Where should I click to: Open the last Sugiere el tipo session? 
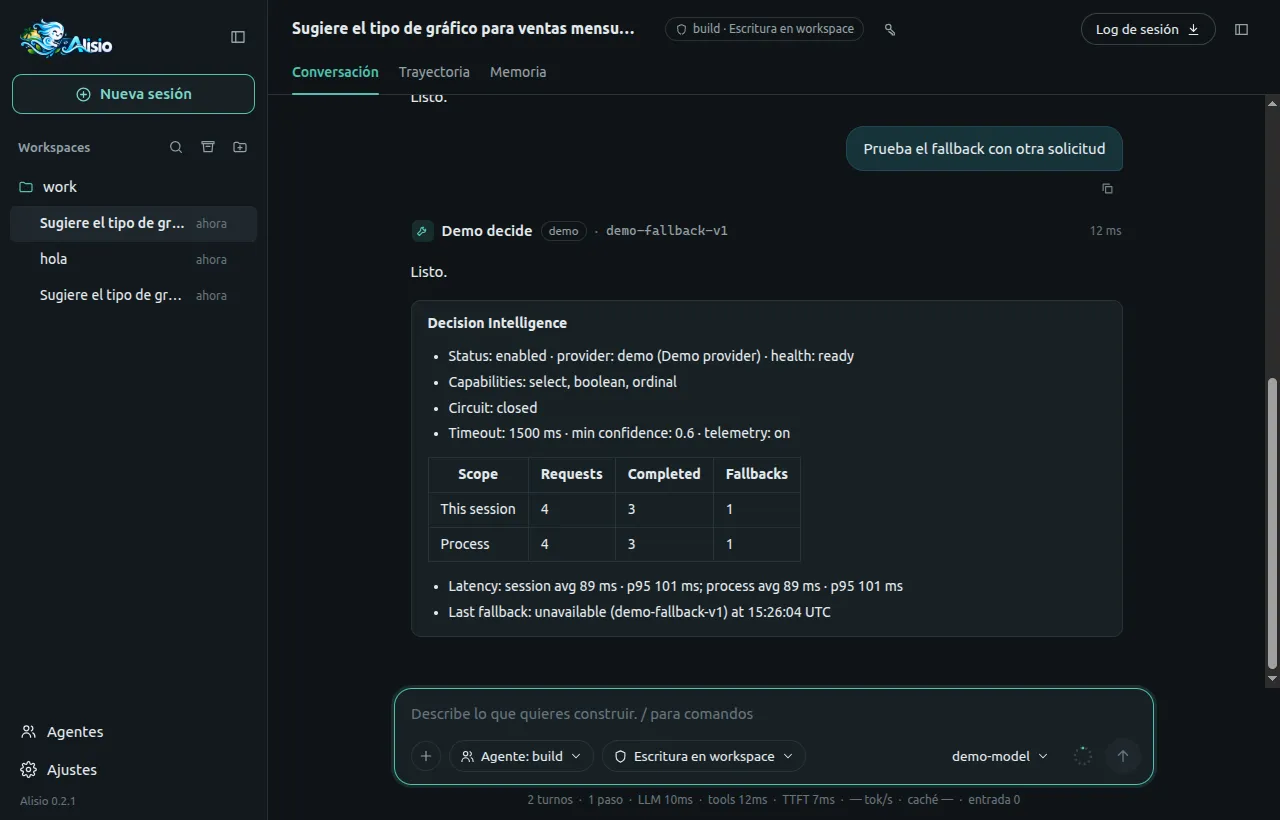point(133,295)
